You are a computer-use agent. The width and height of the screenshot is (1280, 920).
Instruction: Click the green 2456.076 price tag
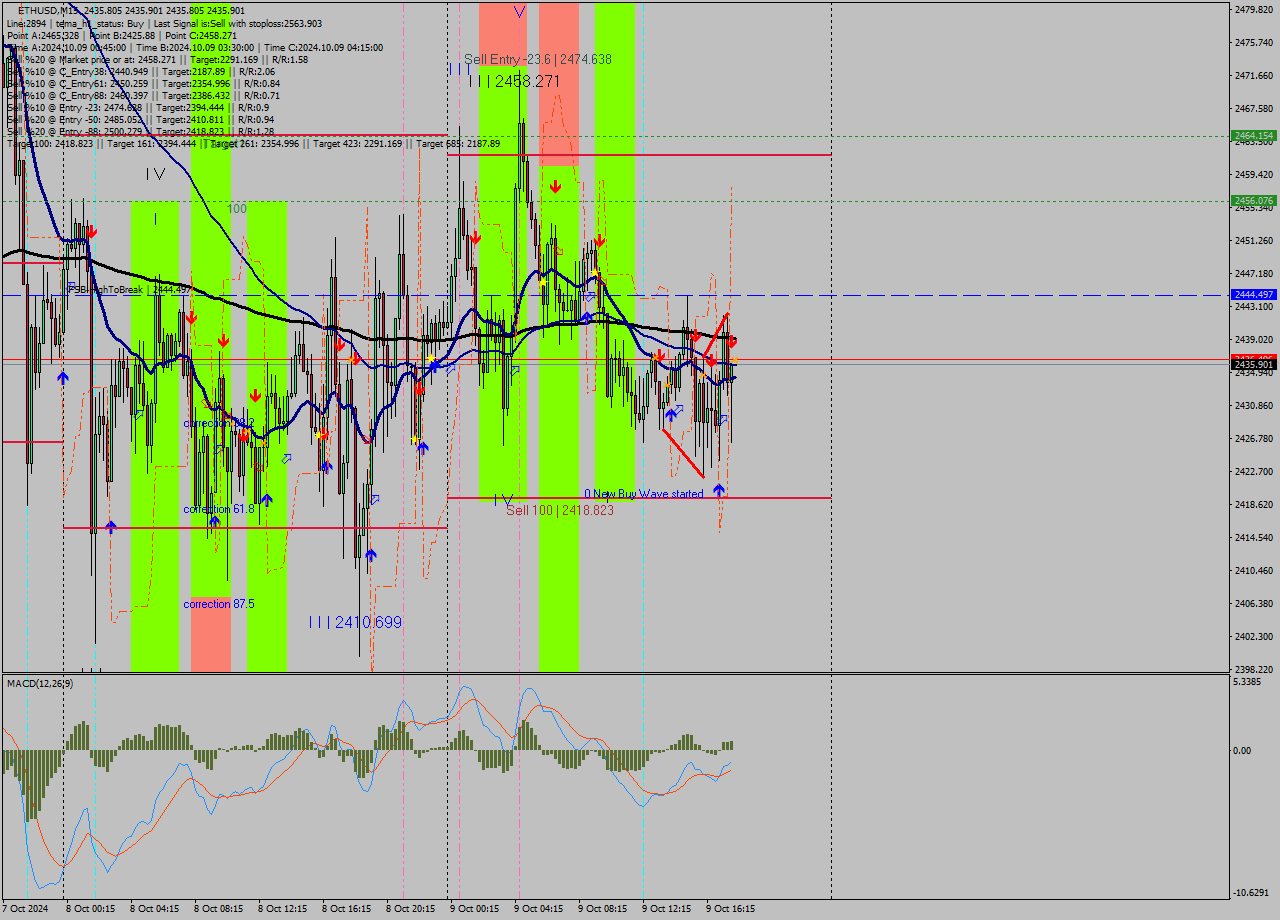1254,201
